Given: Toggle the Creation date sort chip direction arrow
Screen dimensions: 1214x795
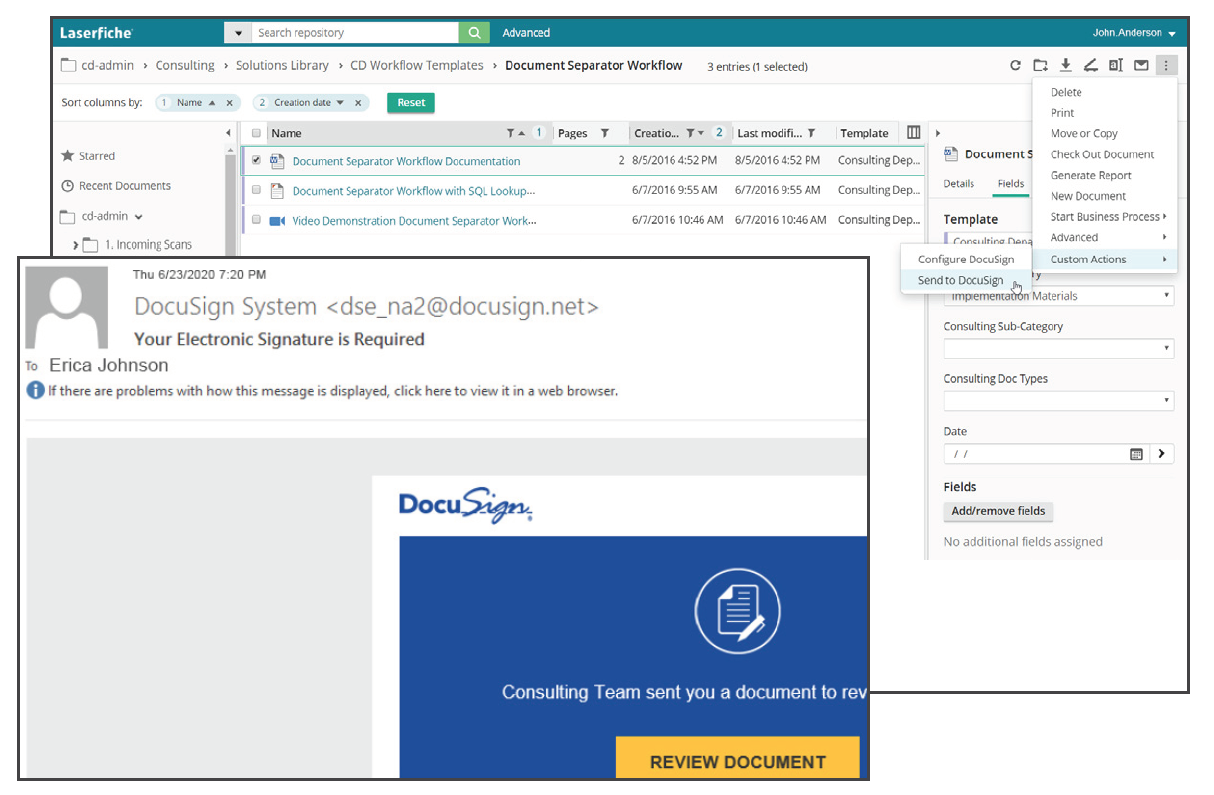Looking at the screenshot, I should tap(340, 103).
